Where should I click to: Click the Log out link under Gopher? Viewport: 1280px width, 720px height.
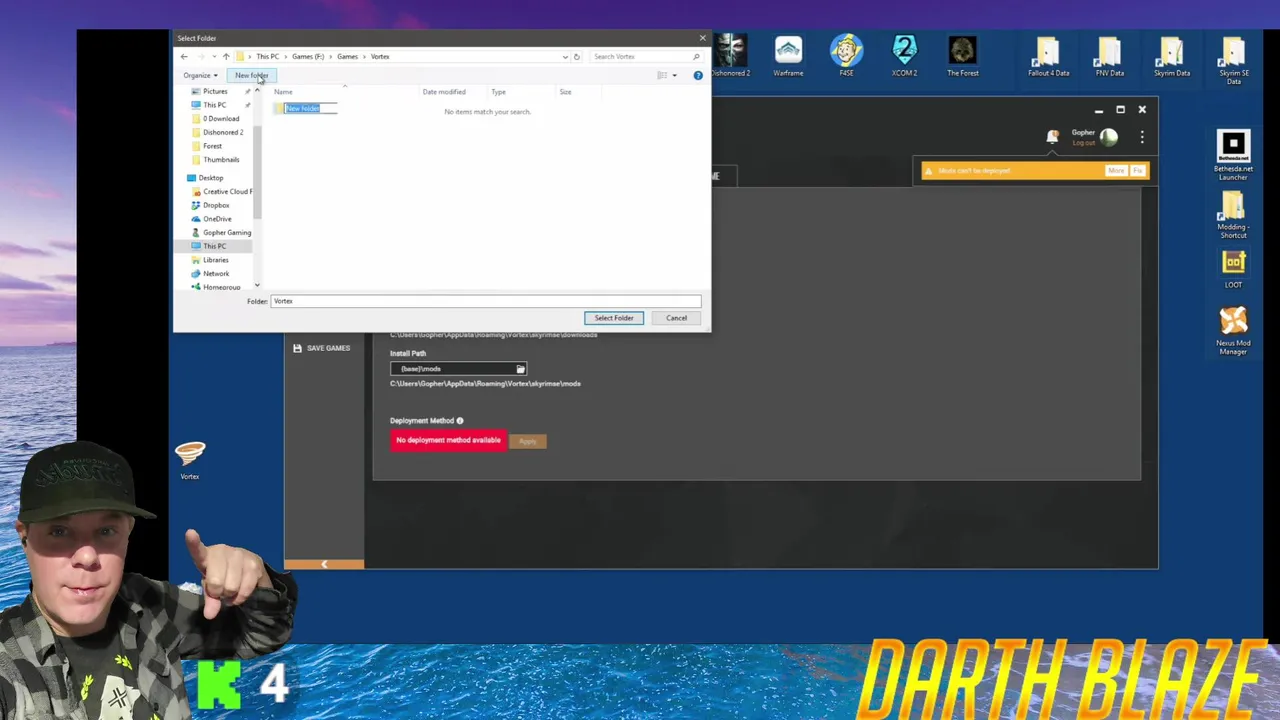(x=1083, y=143)
